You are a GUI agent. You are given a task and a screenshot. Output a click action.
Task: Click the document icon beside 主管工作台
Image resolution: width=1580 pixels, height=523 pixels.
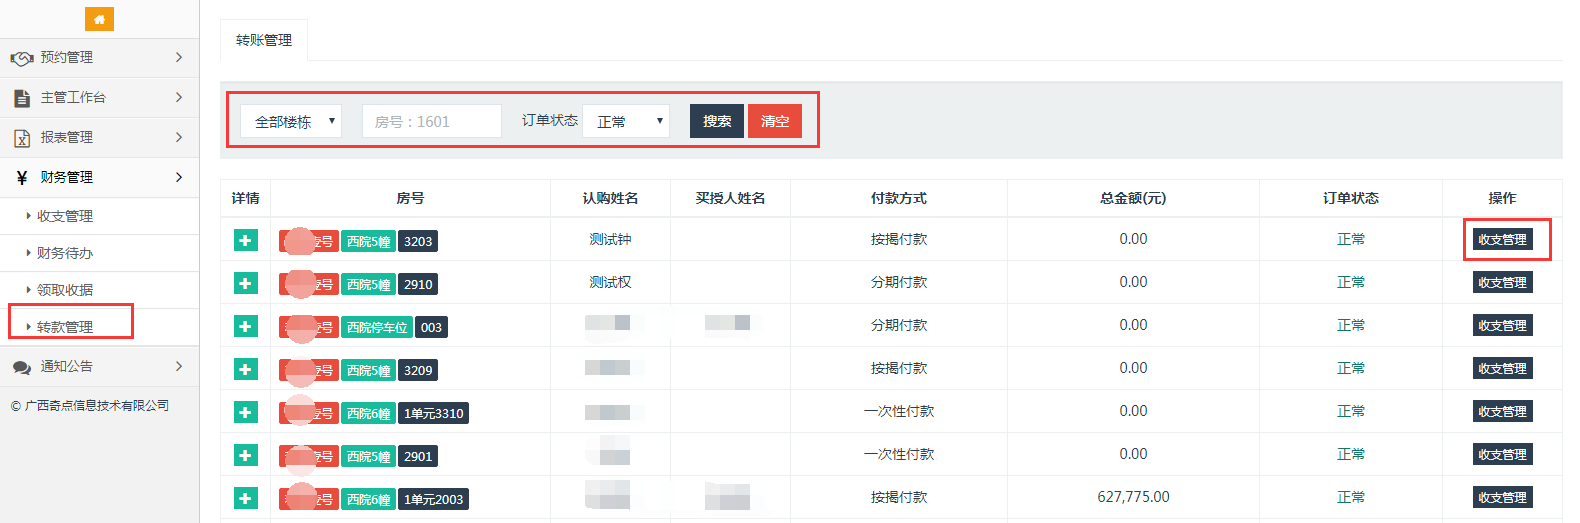(22, 98)
